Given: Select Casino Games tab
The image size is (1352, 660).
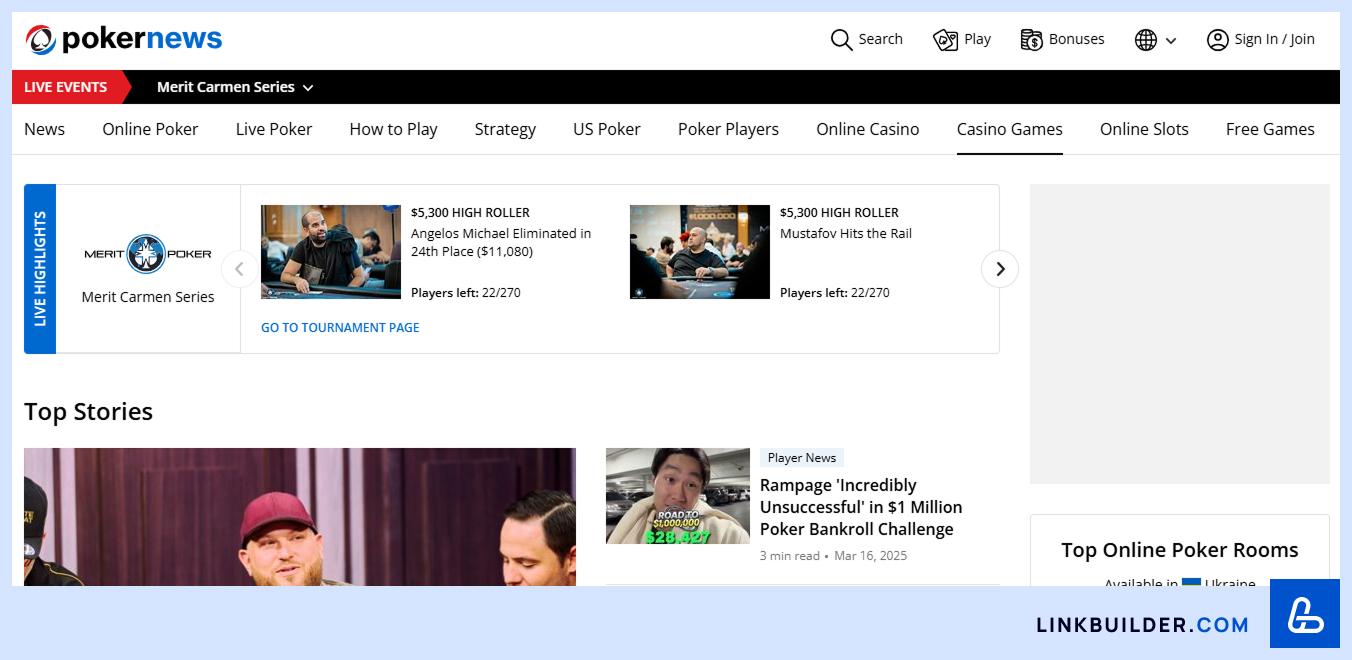Looking at the screenshot, I should pos(1010,129).
